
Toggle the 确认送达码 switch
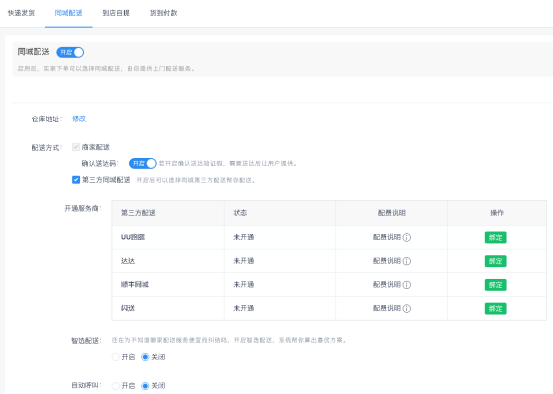(142, 163)
